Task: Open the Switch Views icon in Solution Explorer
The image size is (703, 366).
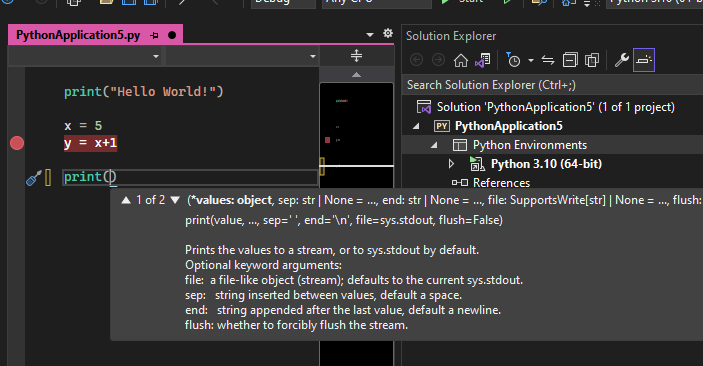Action: point(483,60)
